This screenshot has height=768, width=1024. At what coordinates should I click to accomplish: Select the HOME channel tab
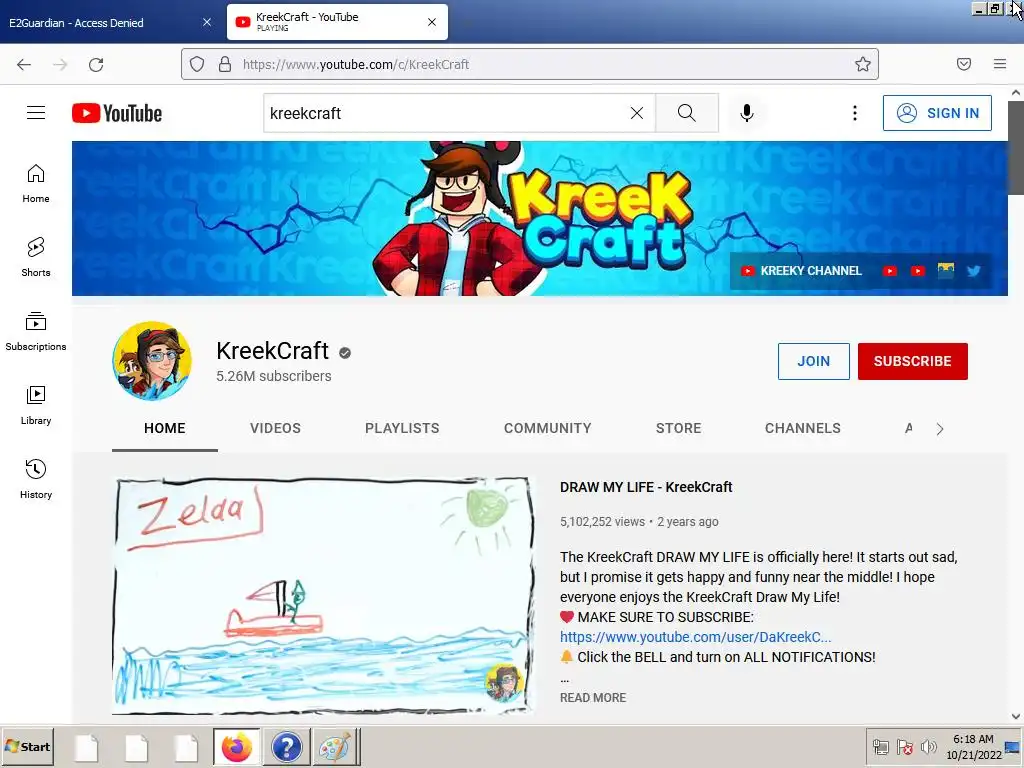tap(165, 428)
